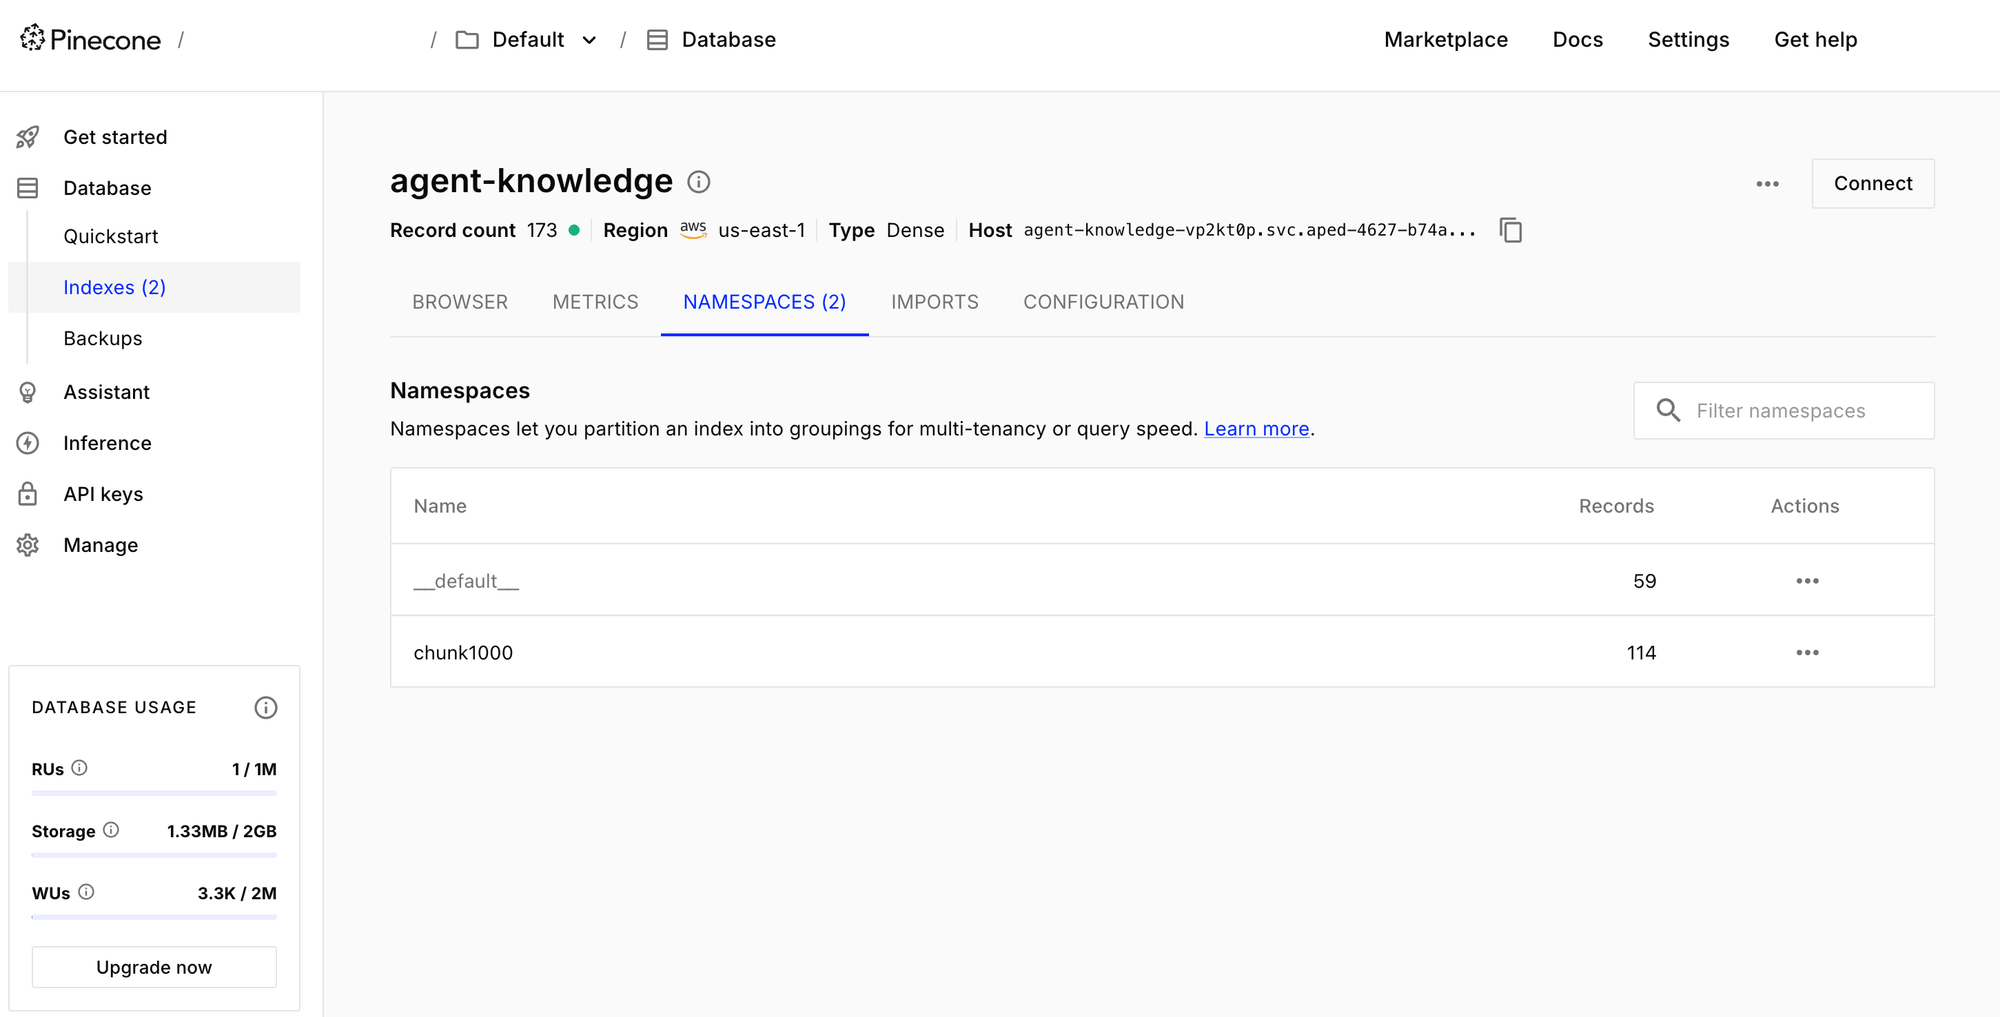Screen dimensions: 2000x1017
Task: Click the us-east-1 region value
Action: click(x=762, y=230)
